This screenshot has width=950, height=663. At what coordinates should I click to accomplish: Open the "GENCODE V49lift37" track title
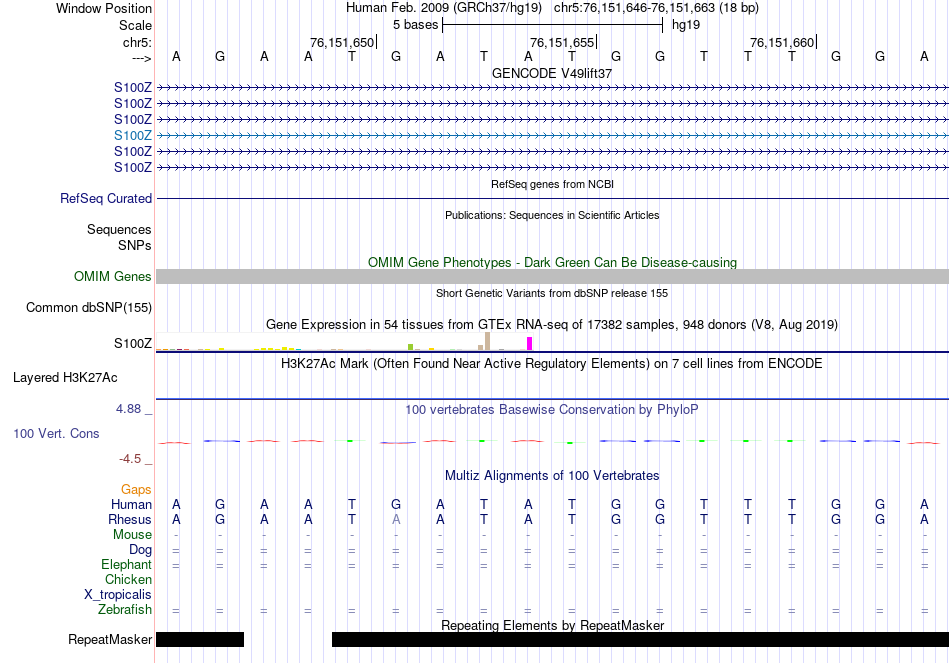(552, 73)
